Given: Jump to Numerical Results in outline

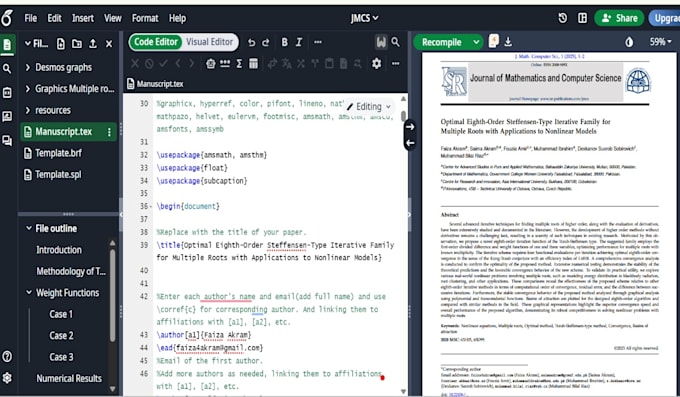Looking at the screenshot, I should (69, 378).
